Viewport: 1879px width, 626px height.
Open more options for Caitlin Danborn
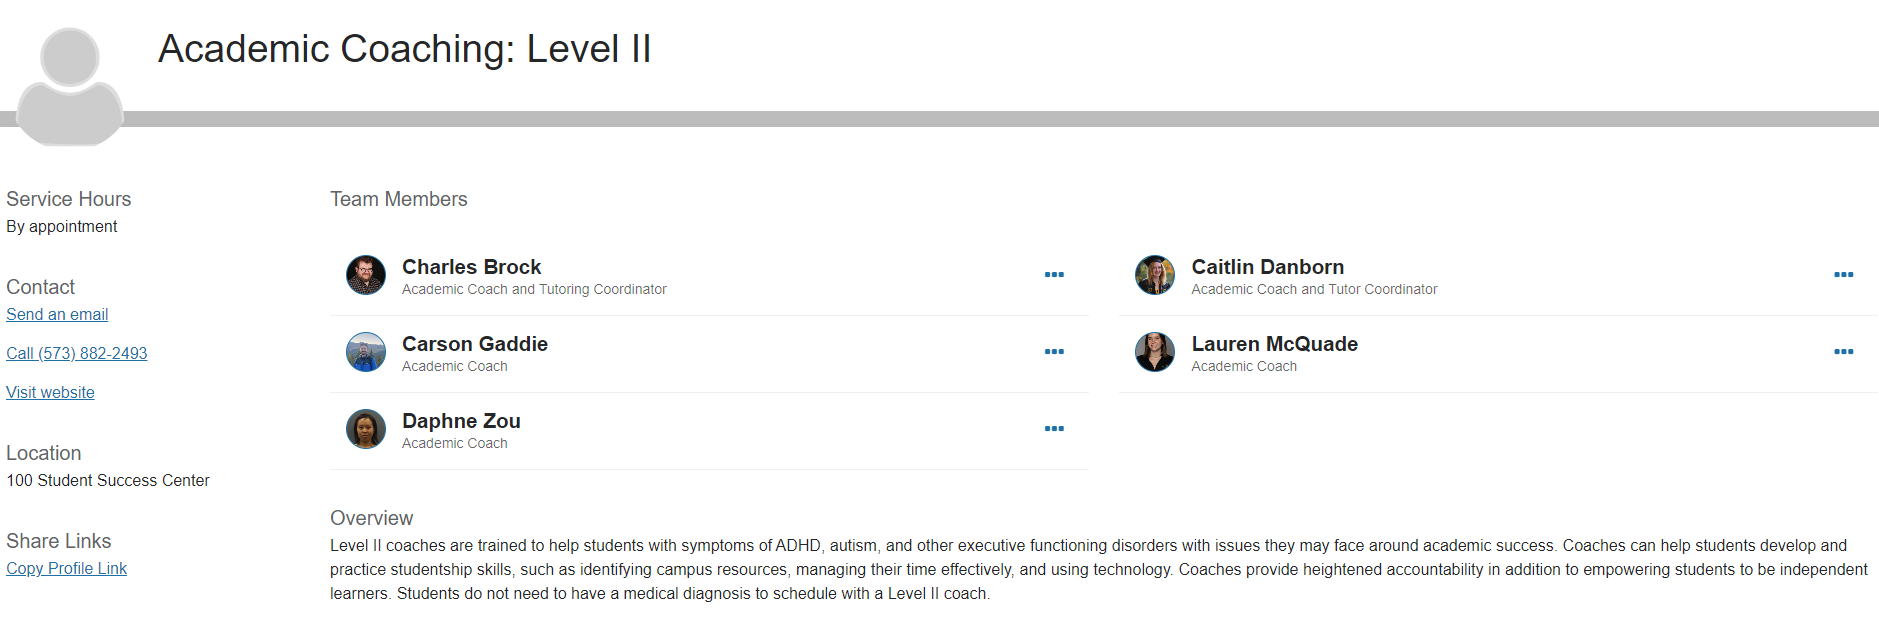1843,275
